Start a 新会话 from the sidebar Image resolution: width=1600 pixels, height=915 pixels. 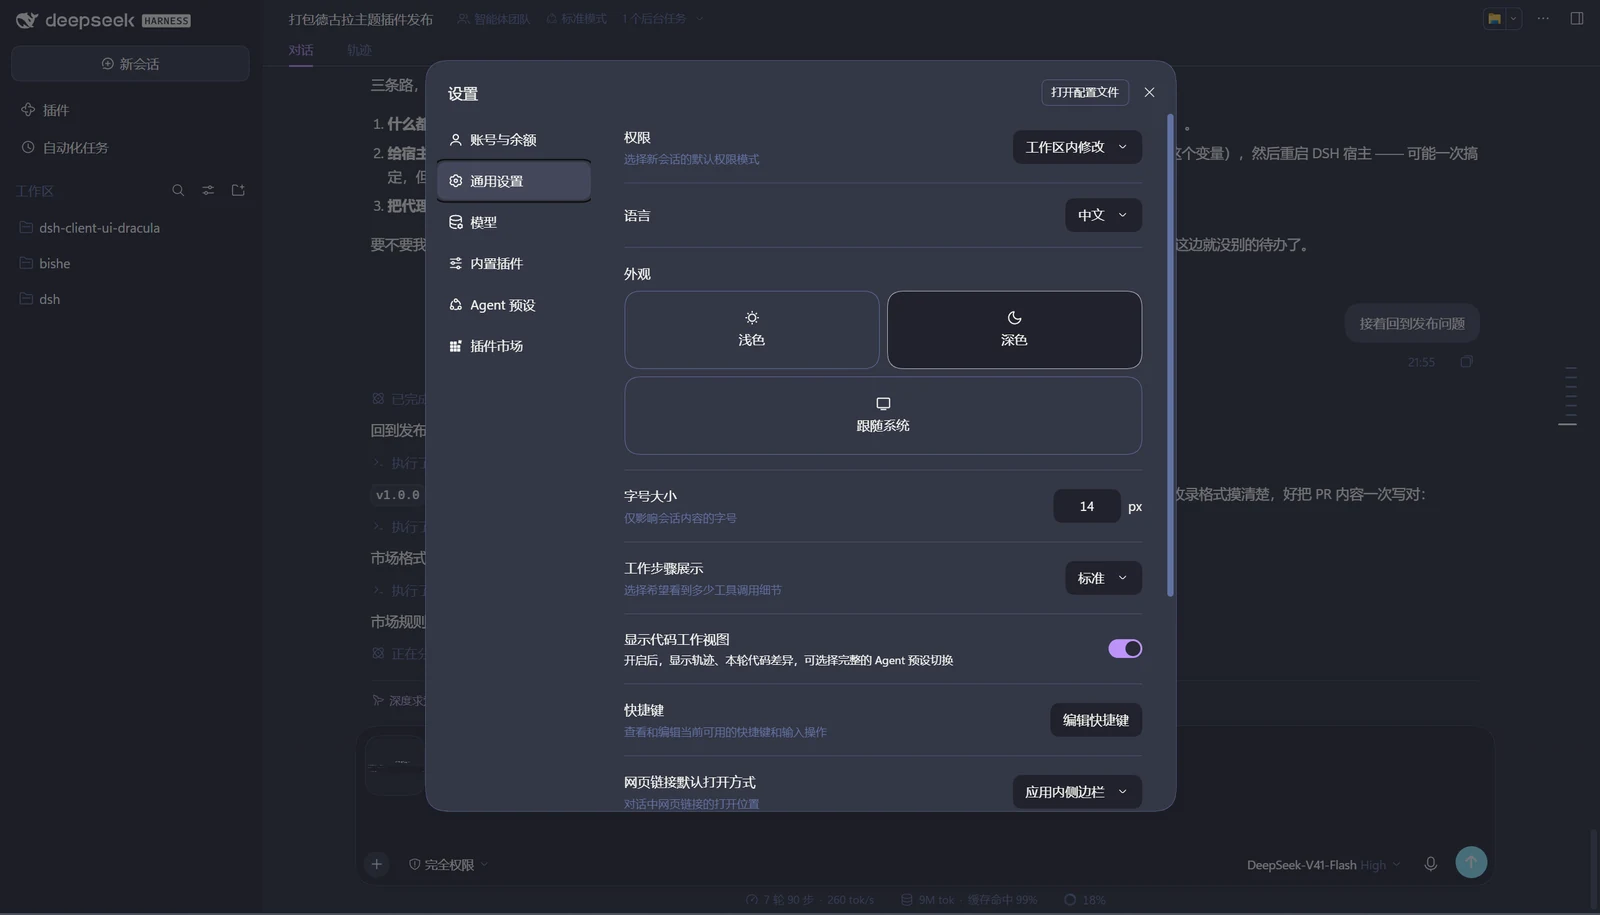click(130, 64)
